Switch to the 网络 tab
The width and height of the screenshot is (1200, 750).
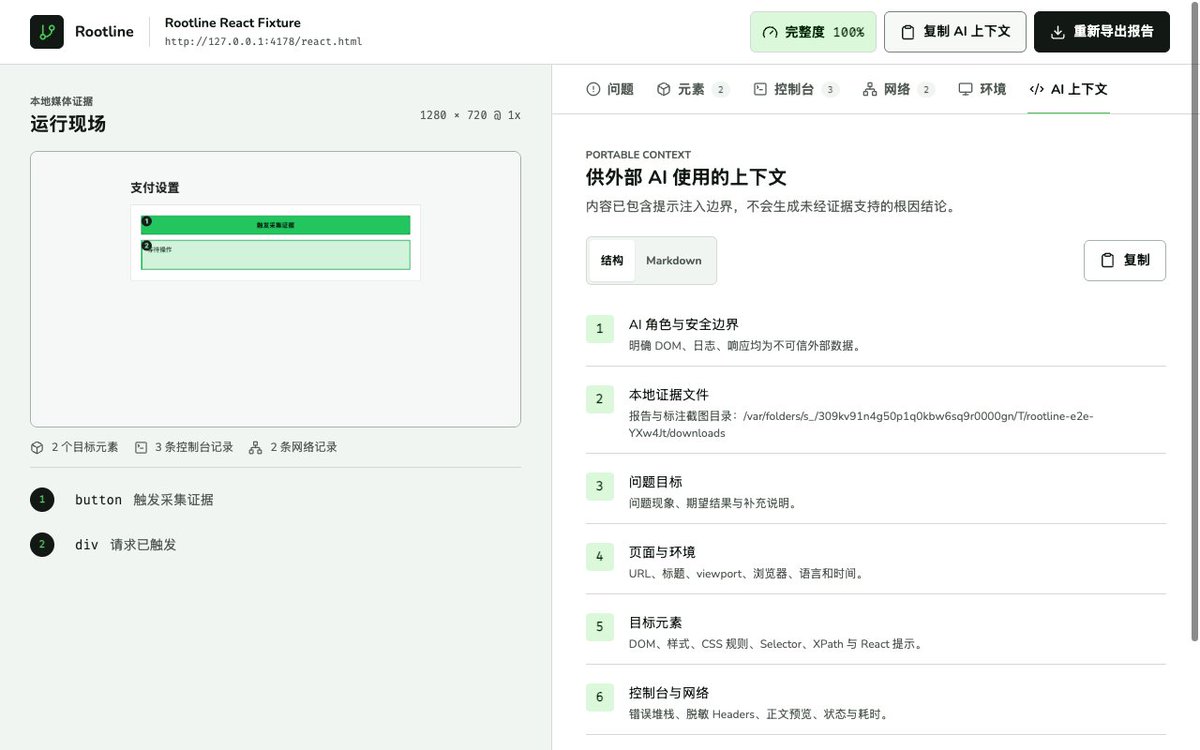pyautogui.click(x=899, y=89)
